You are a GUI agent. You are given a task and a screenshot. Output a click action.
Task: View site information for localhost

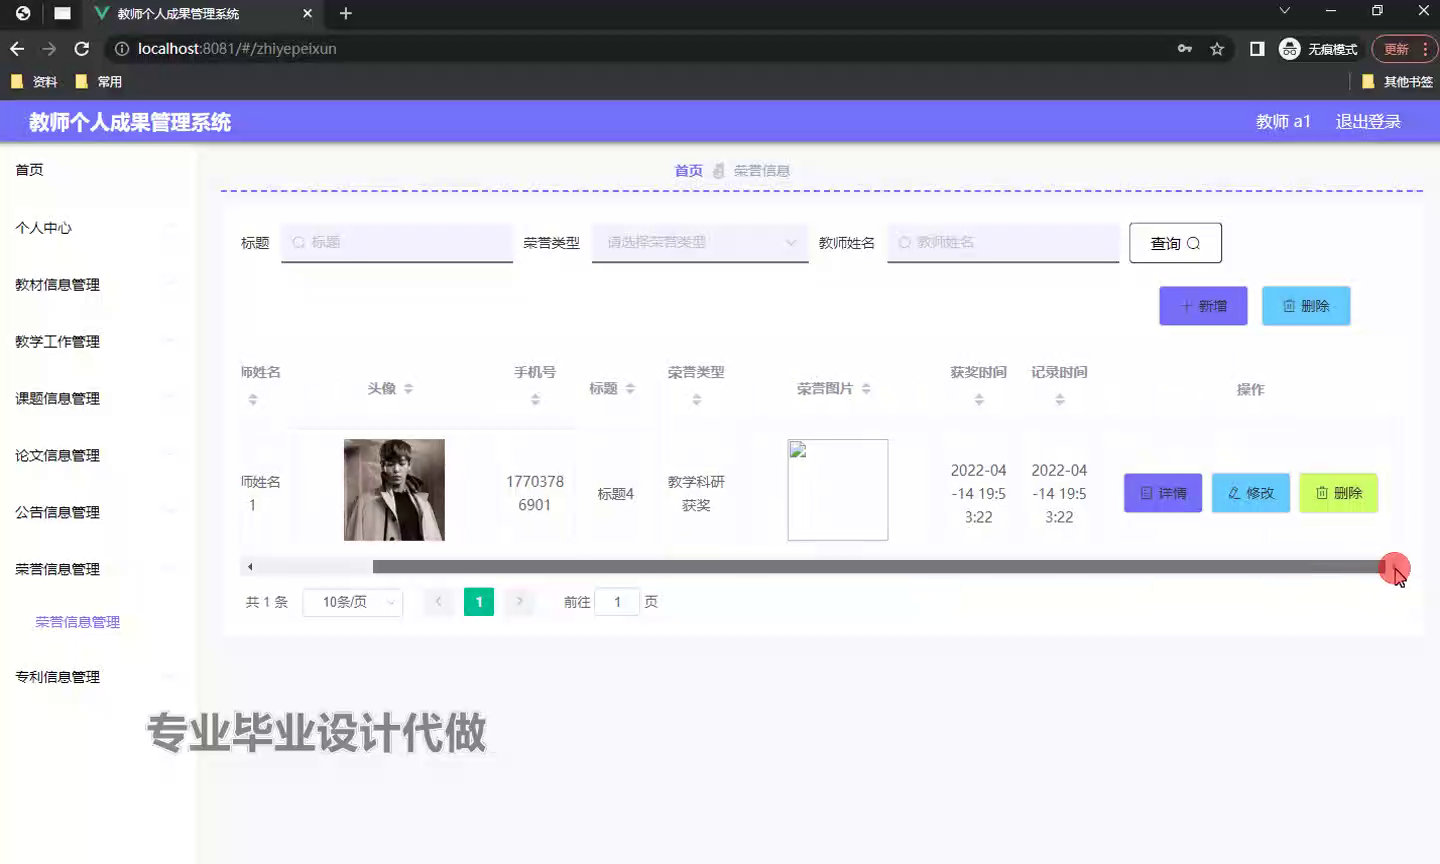[x=122, y=48]
